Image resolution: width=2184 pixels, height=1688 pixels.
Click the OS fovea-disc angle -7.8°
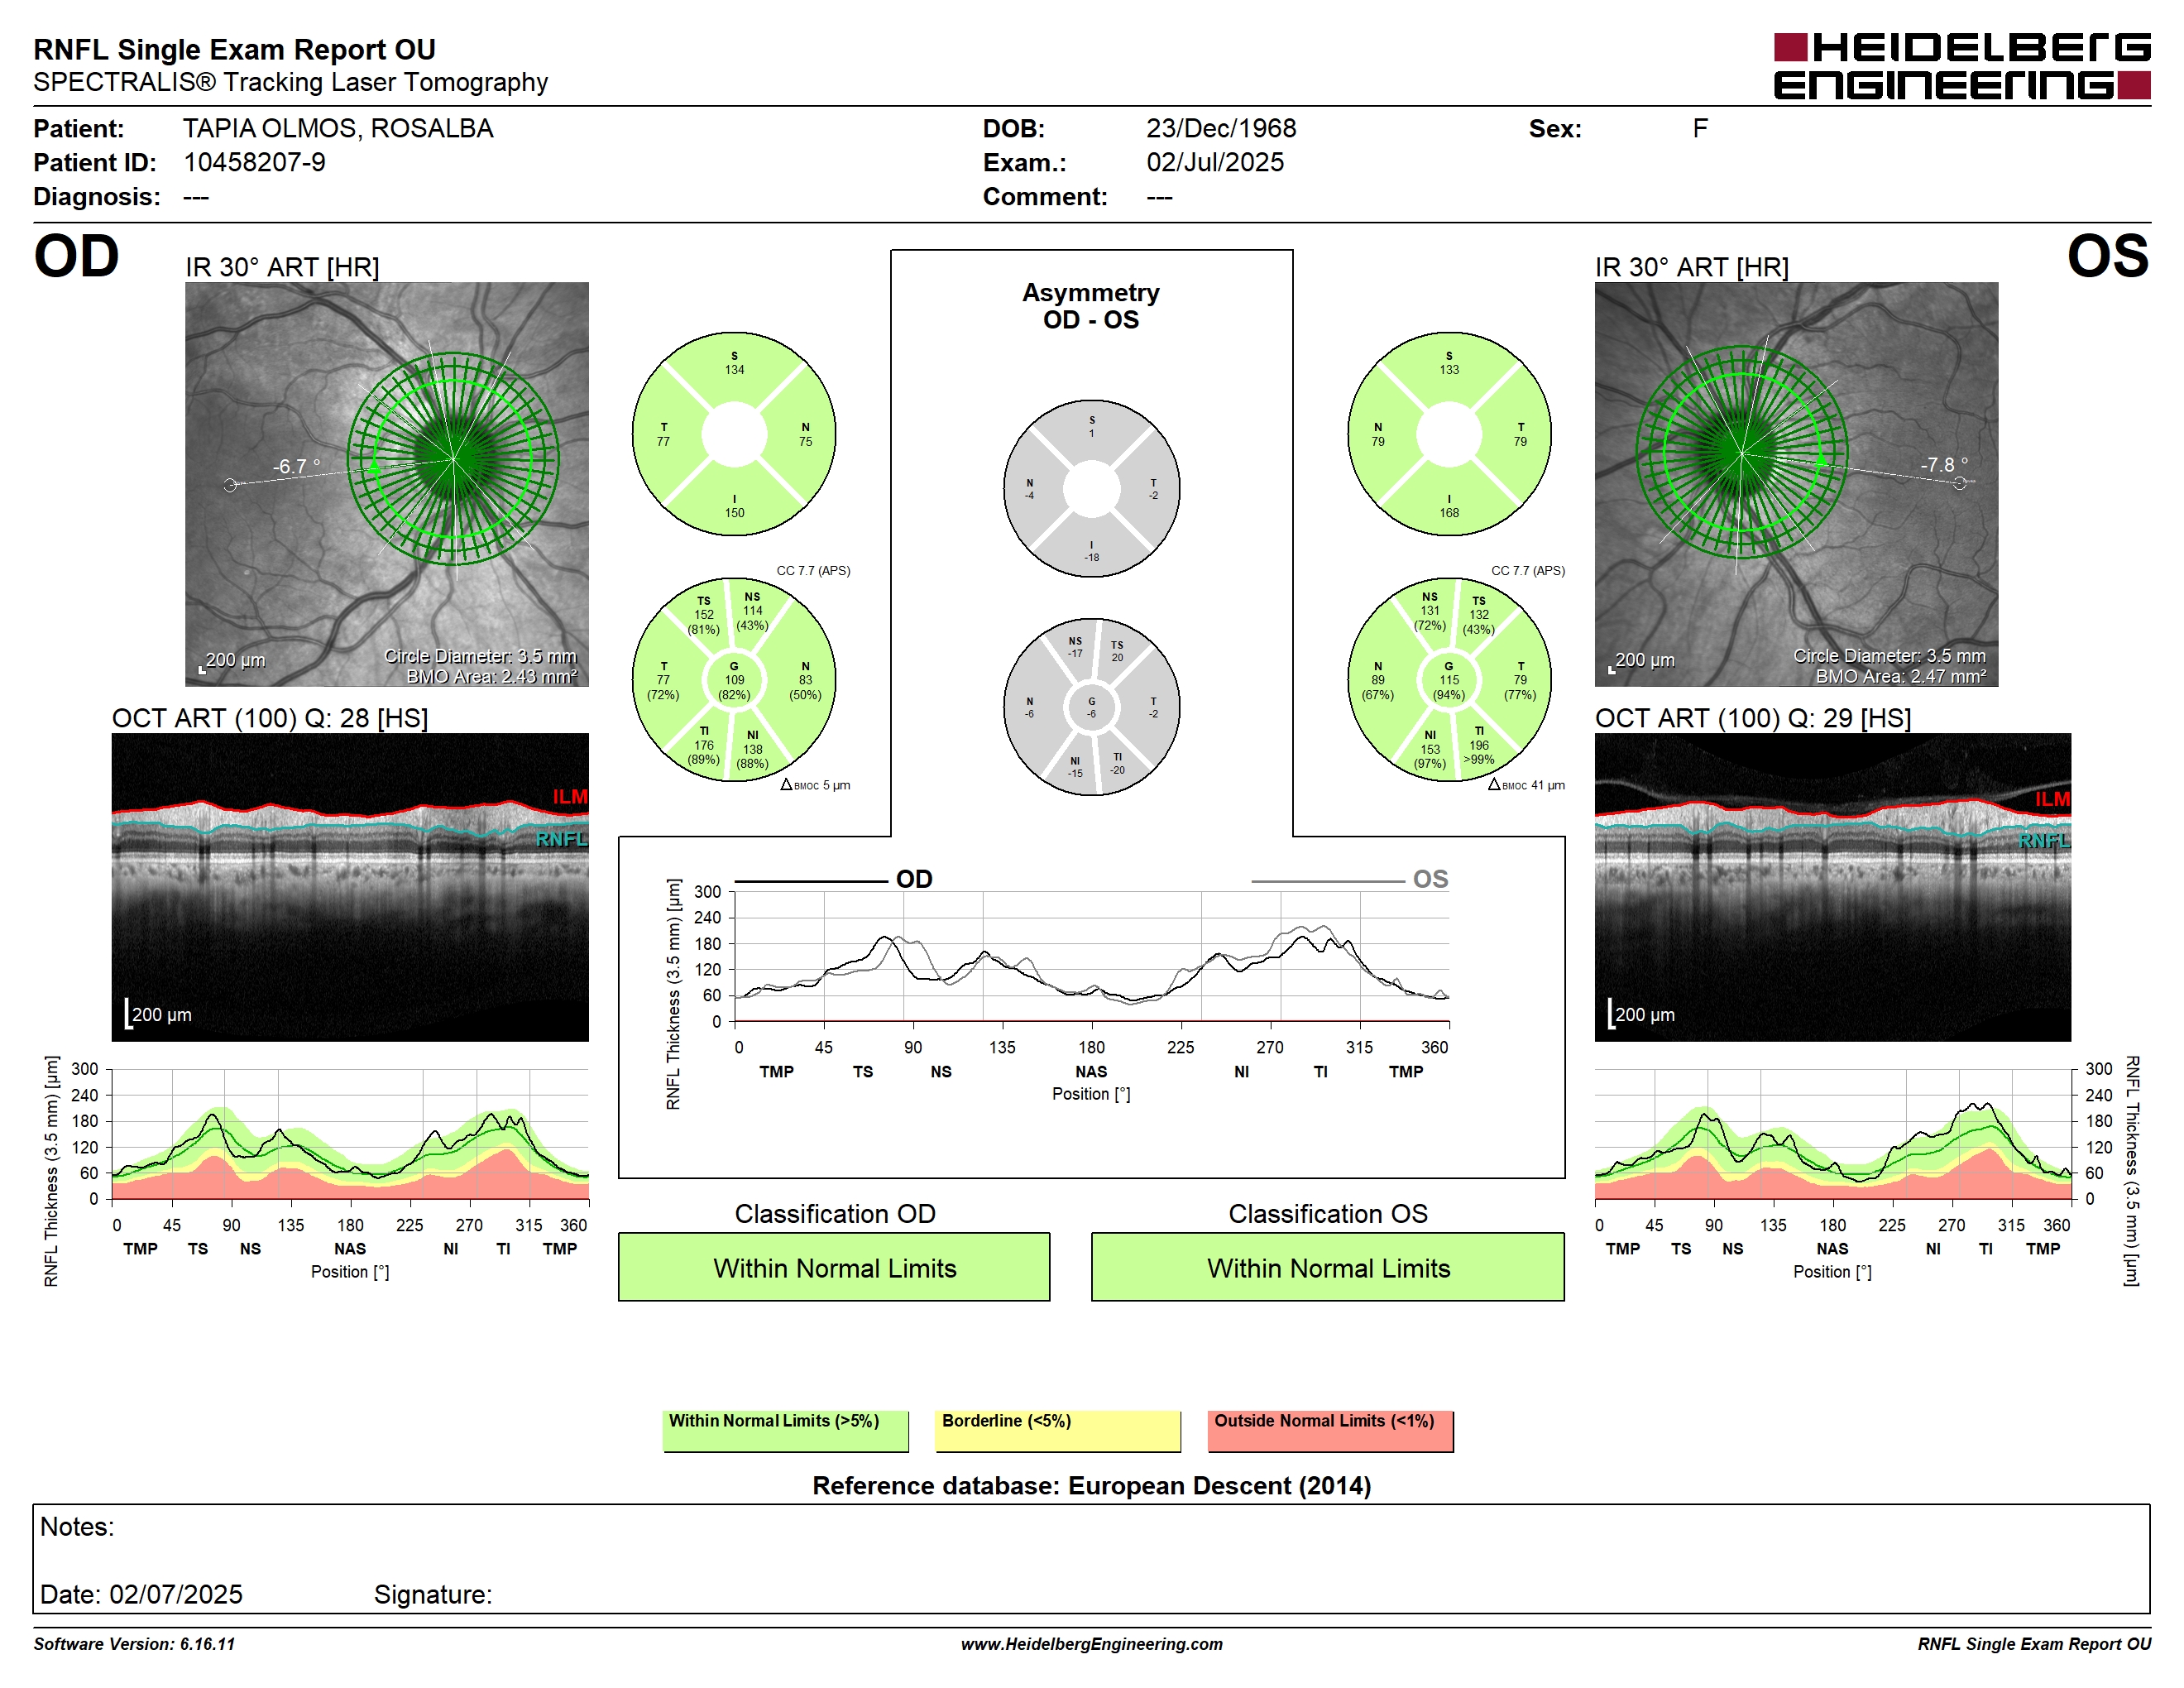click(x=1944, y=465)
